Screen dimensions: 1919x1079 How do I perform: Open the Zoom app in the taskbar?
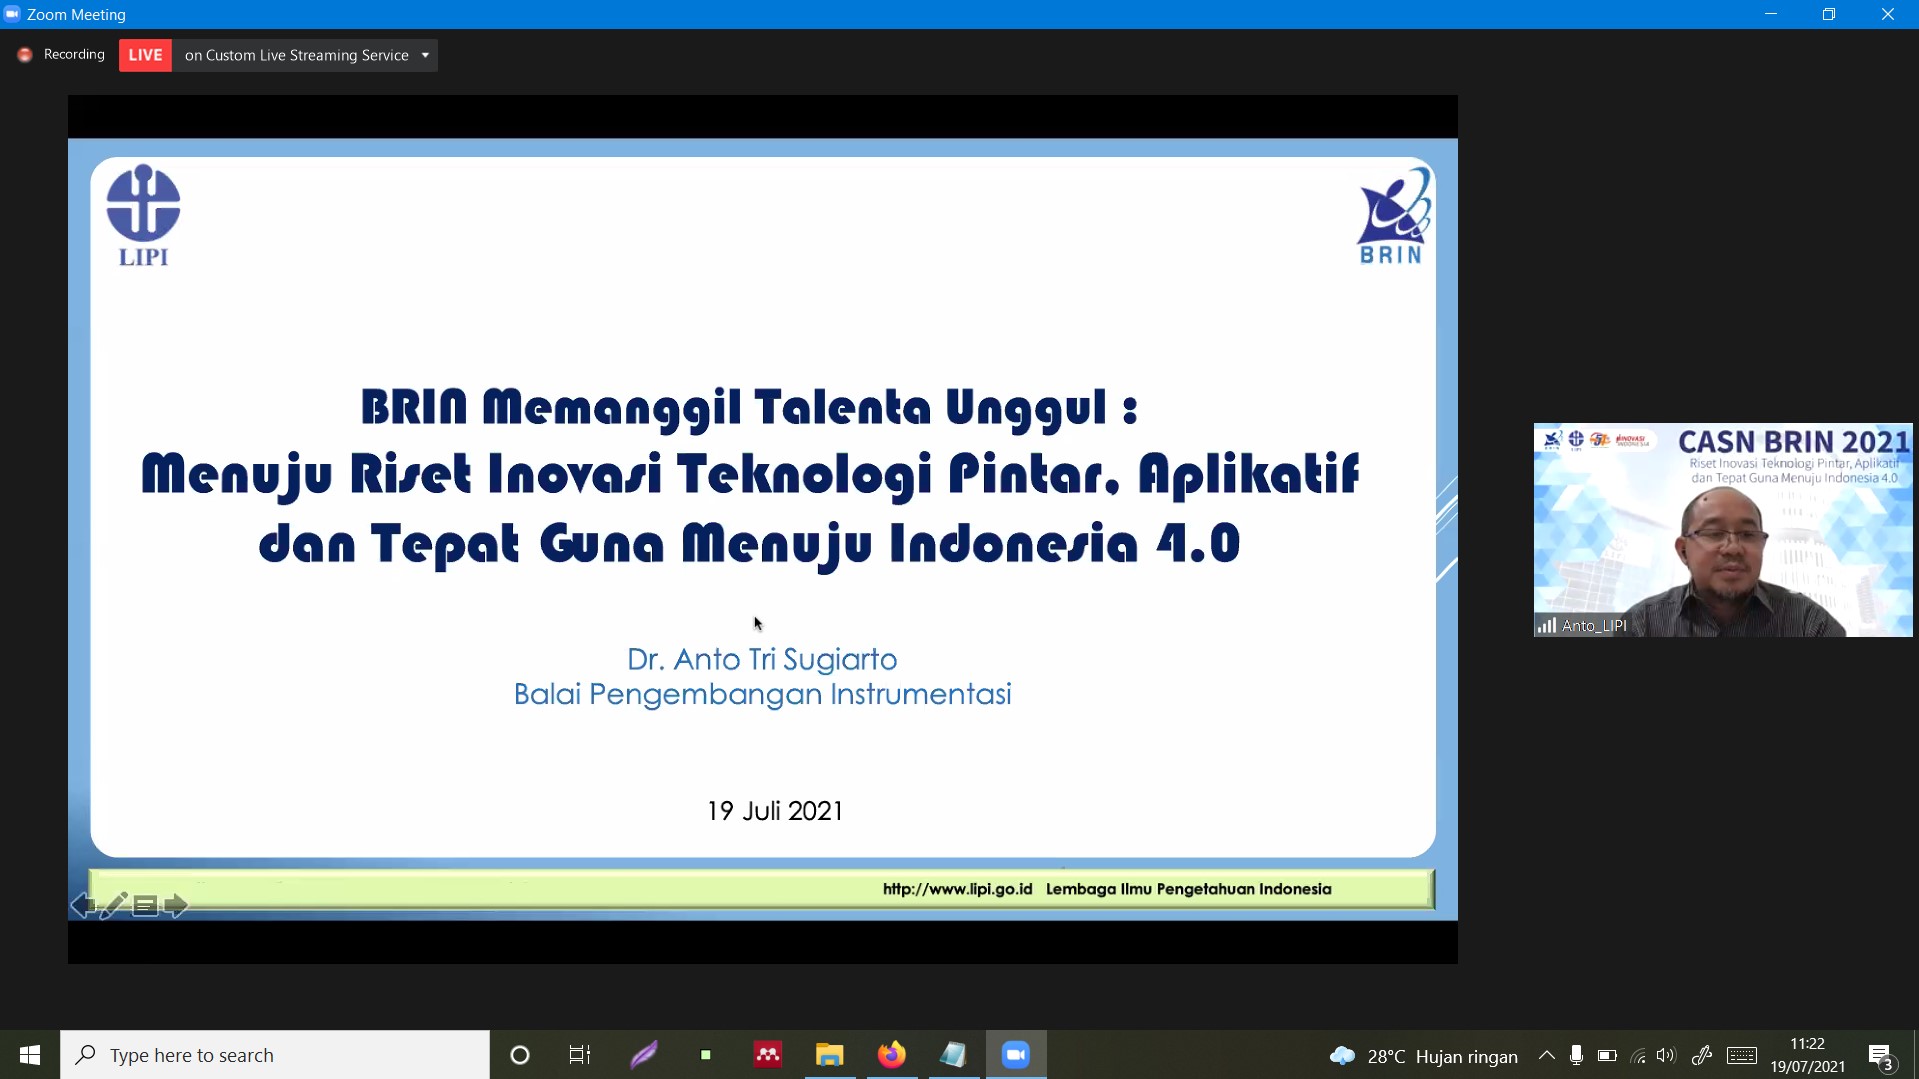click(x=1015, y=1055)
